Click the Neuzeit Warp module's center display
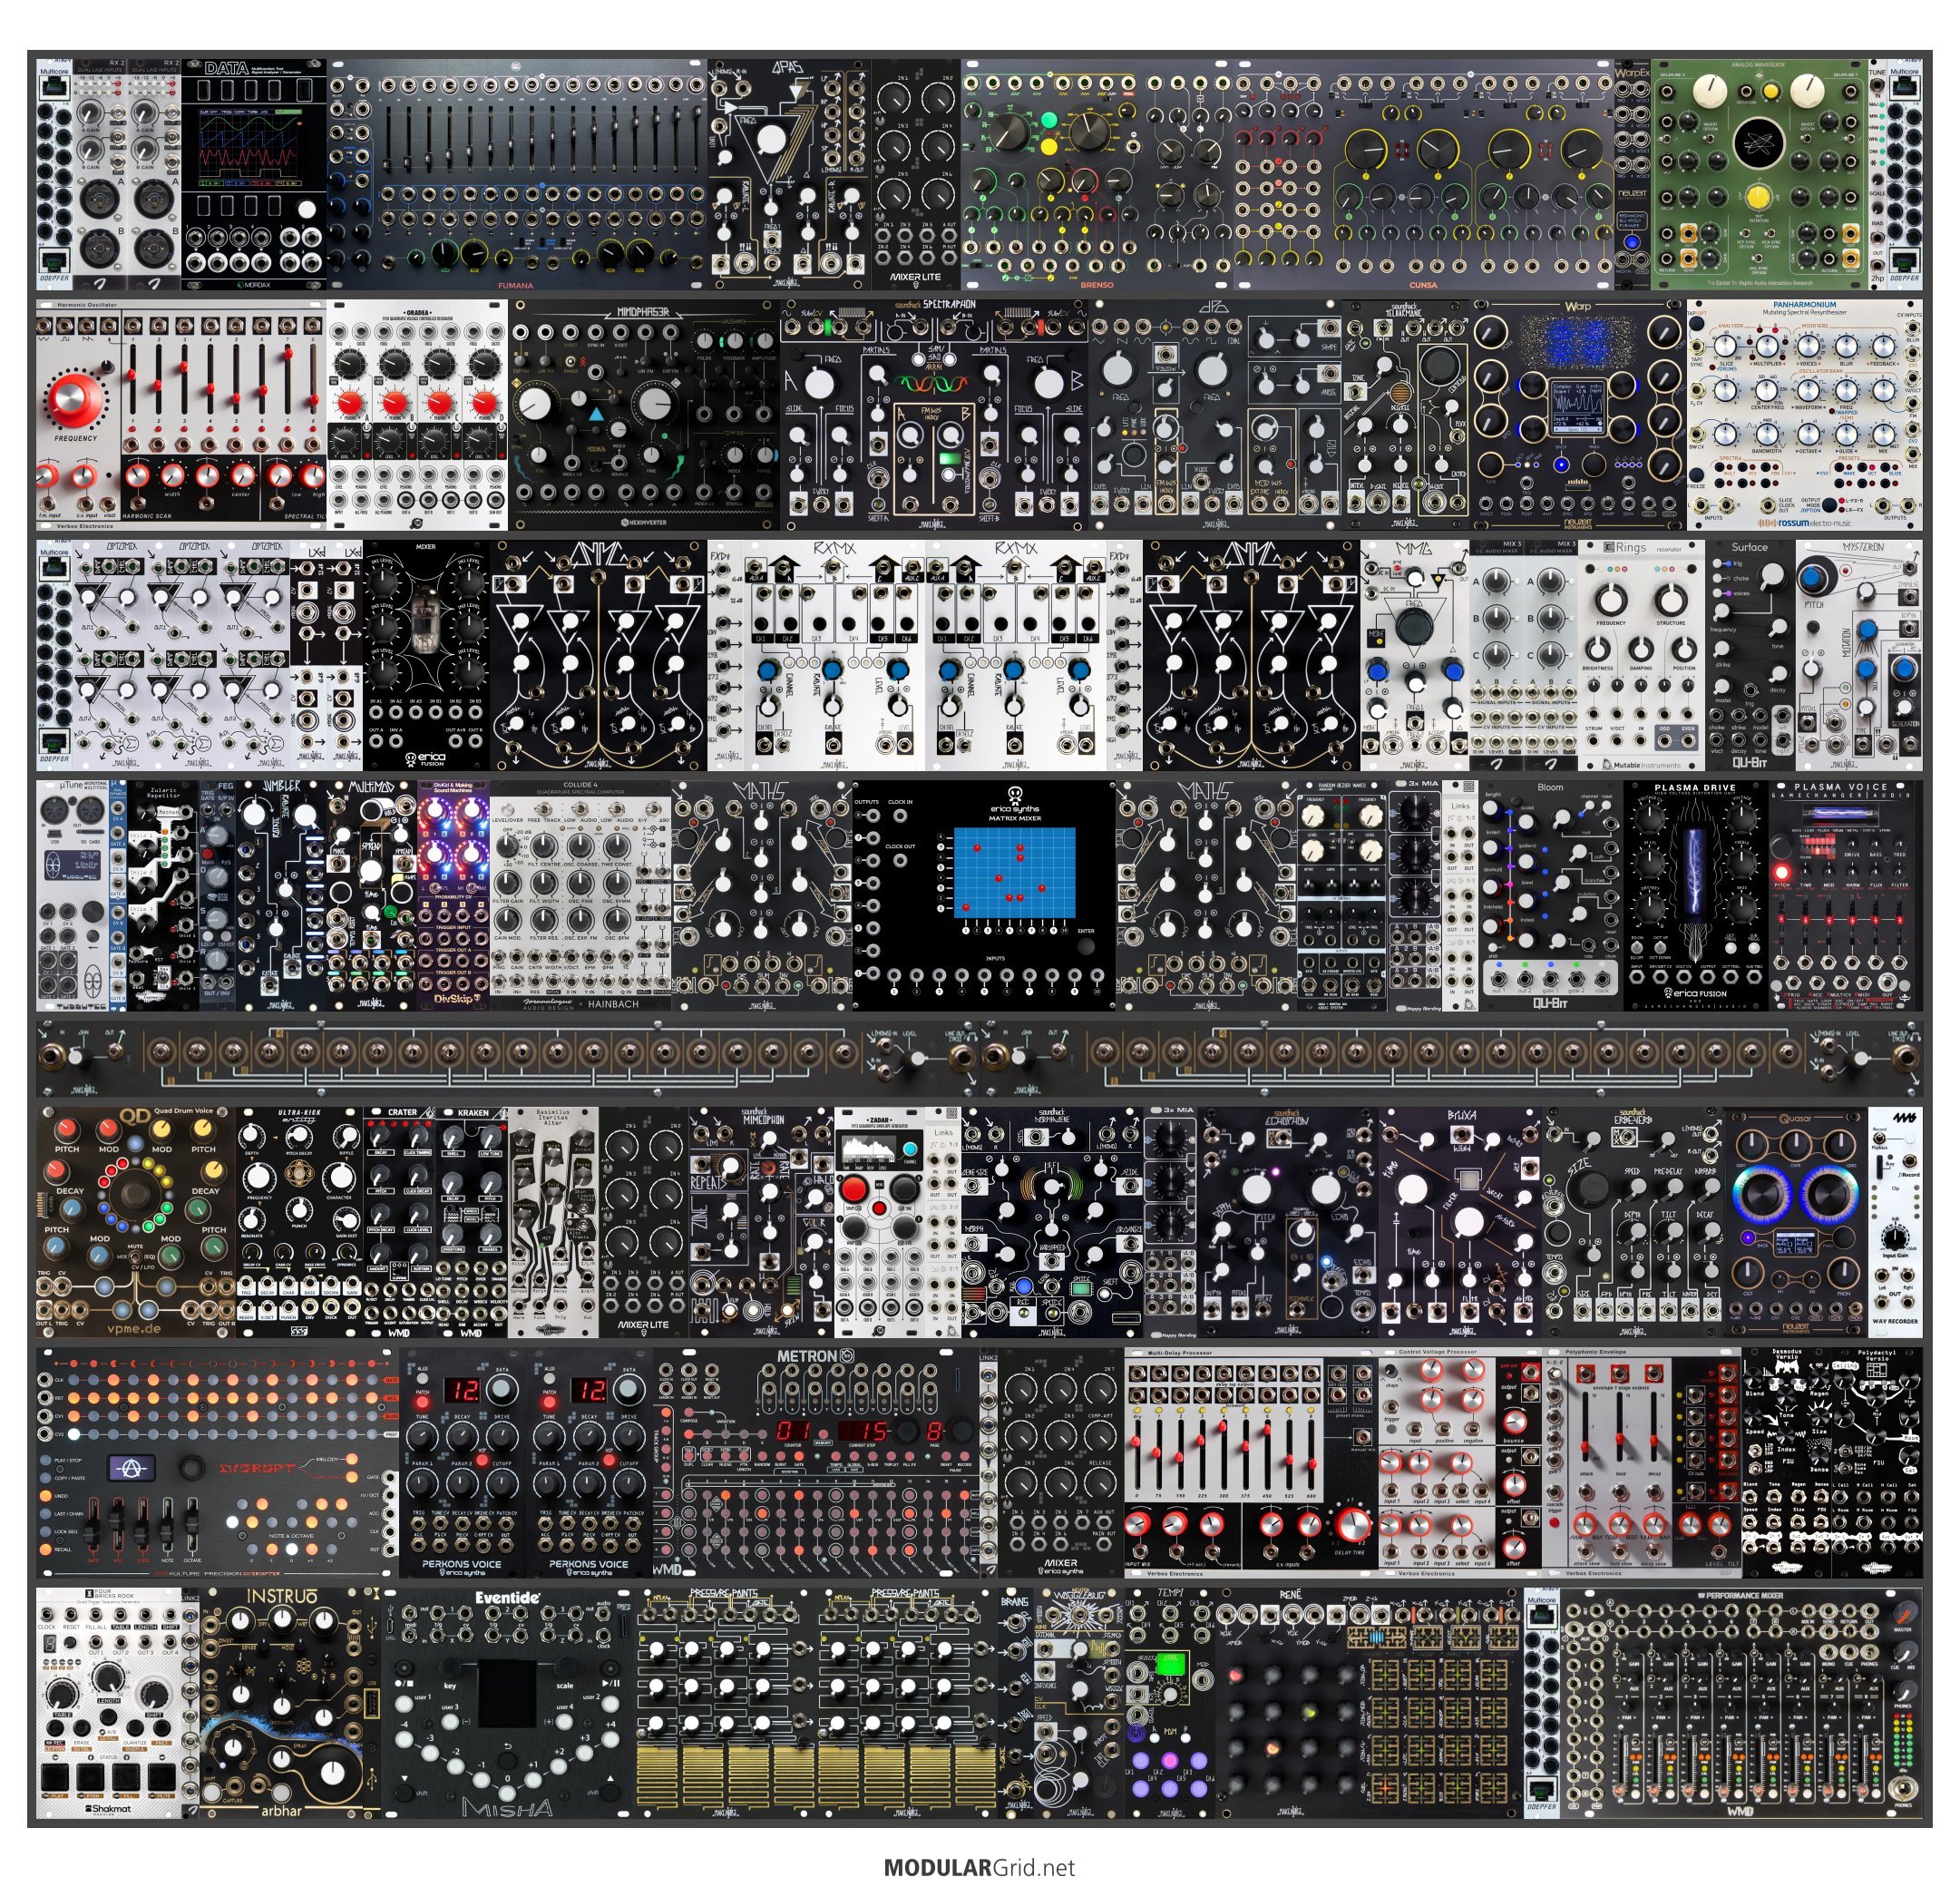The image size is (1960, 1887). (x=1577, y=409)
